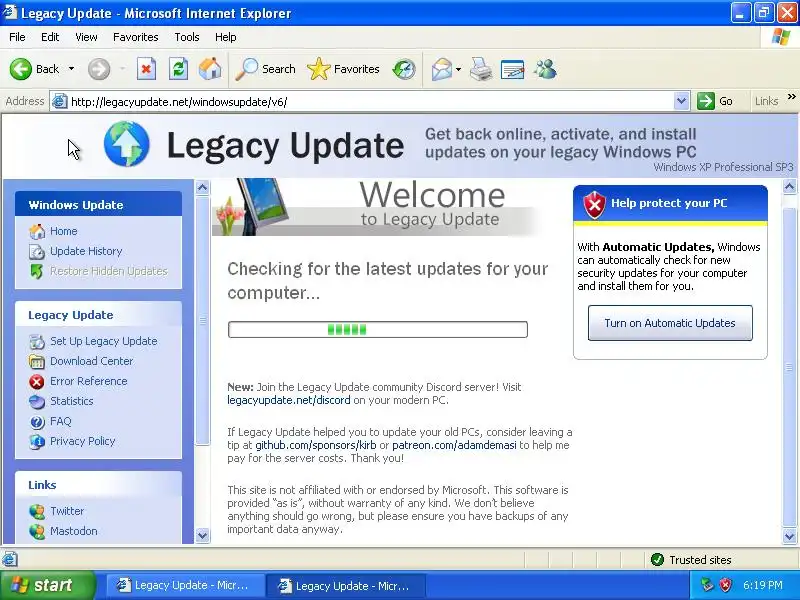Screen dimensions: 800x600
Task: Click the FAQ question mark icon
Action: click(x=37, y=421)
